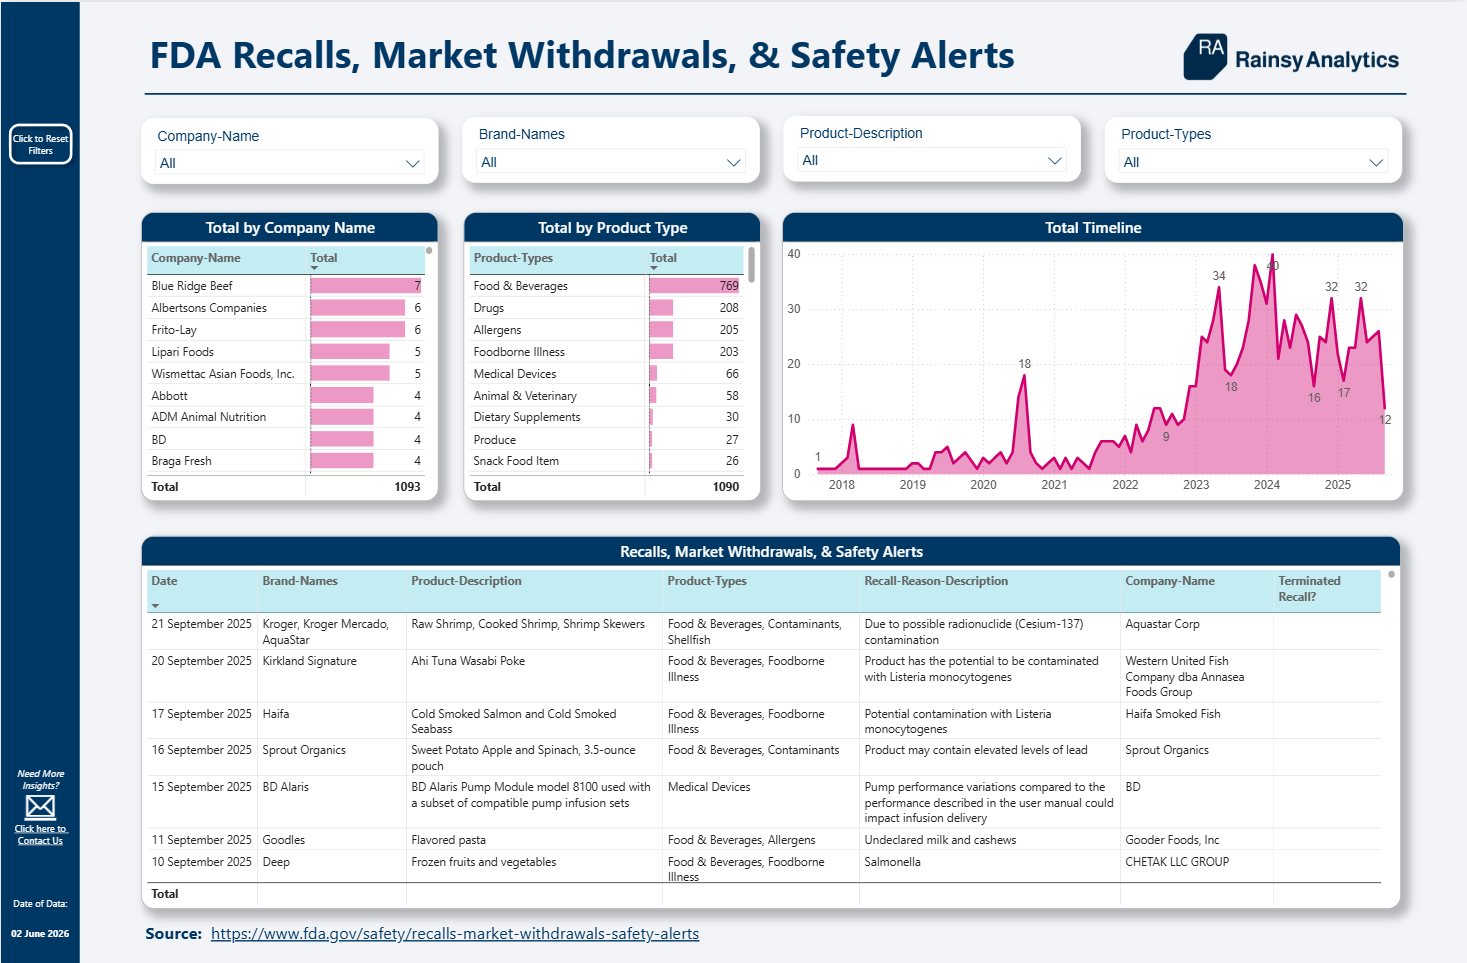The image size is (1467, 963).
Task: Select Albertsons Companies row
Action: [x=286, y=308]
